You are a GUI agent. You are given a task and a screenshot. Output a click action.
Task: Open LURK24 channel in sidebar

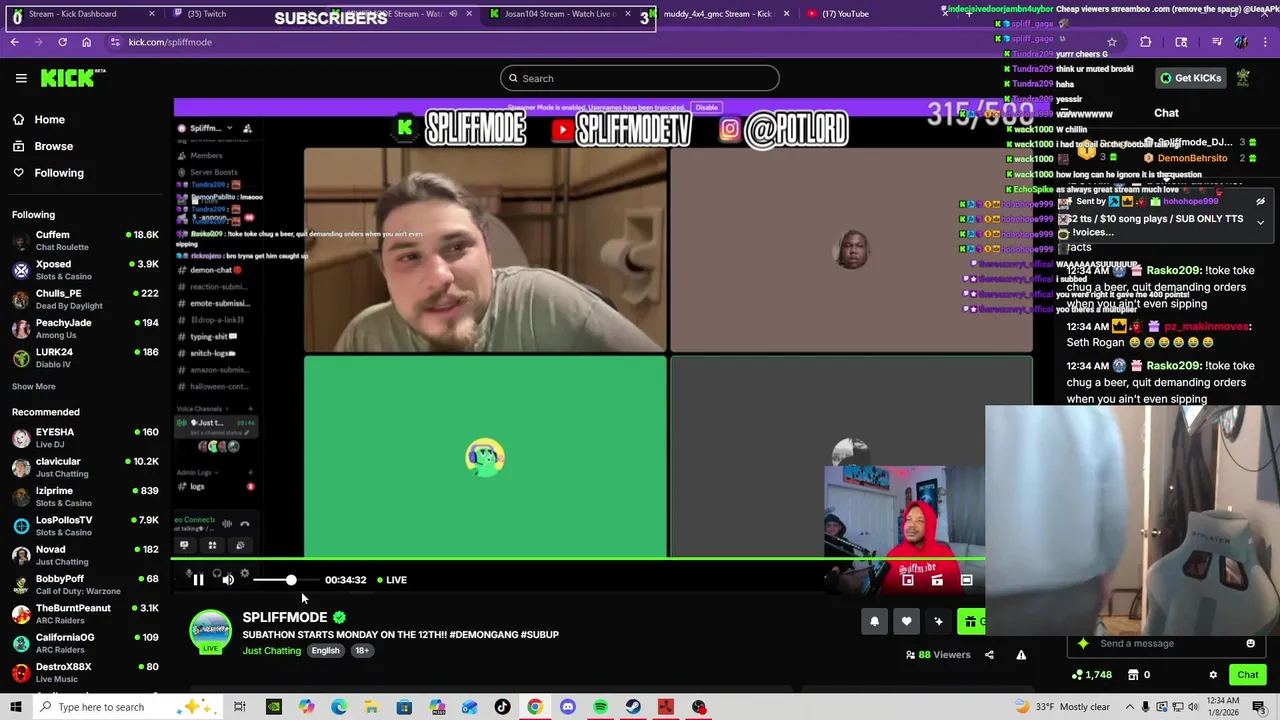pos(85,358)
